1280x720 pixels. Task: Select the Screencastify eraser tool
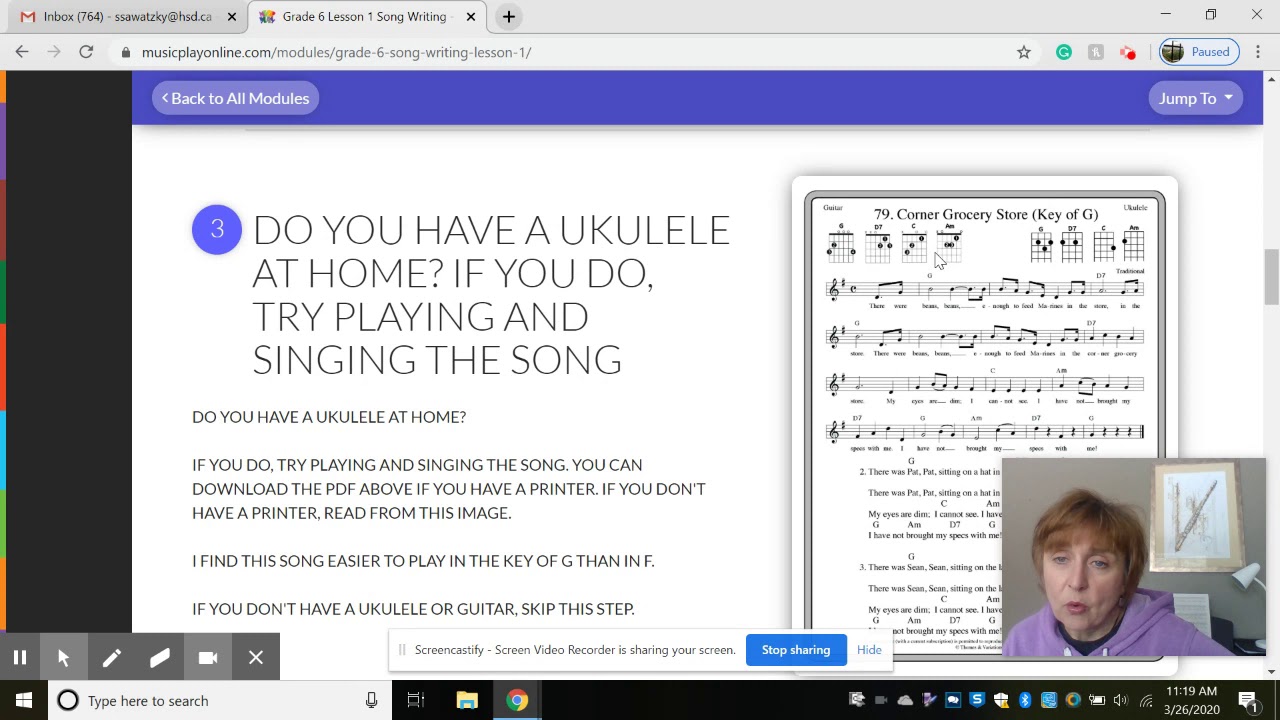click(x=159, y=657)
